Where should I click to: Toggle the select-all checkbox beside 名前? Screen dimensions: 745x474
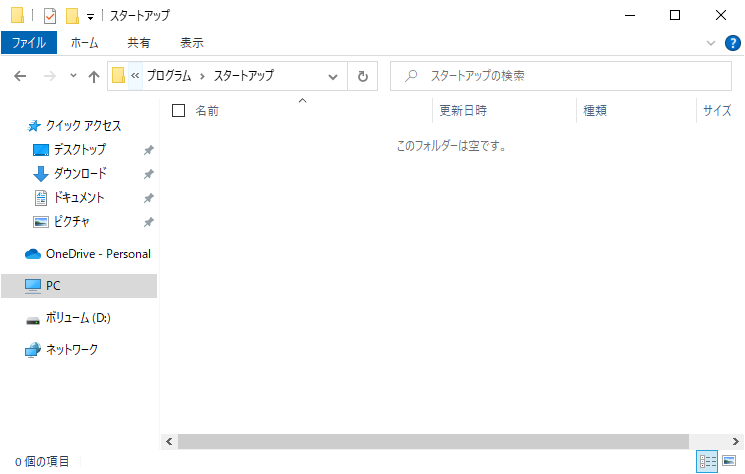179,111
